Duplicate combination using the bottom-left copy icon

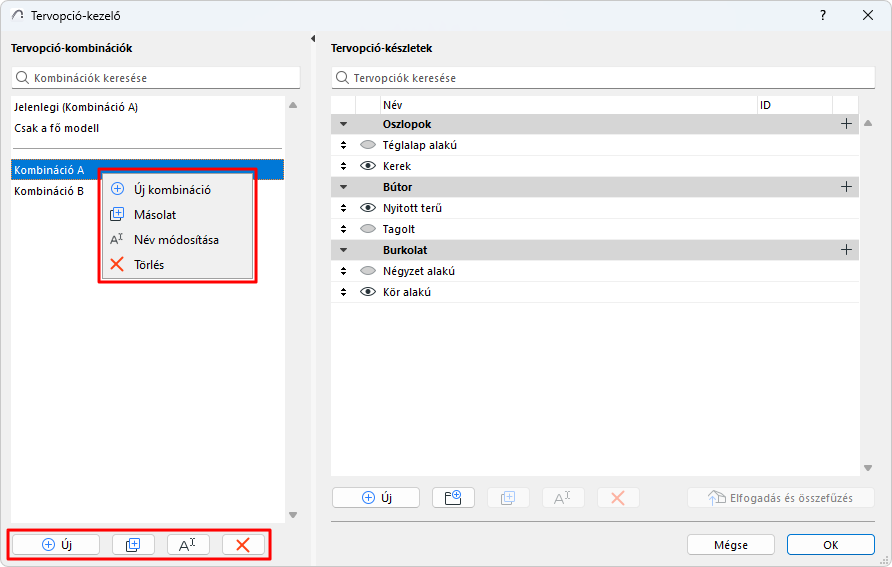[x=133, y=545]
